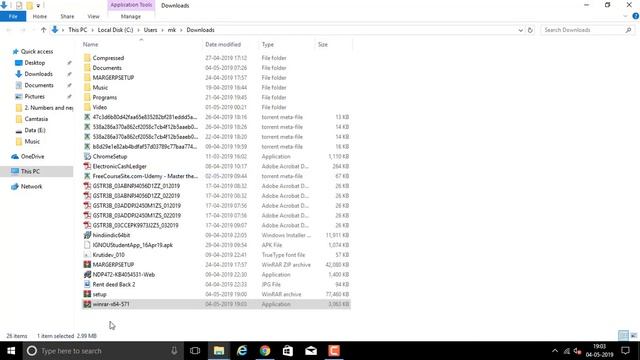This screenshot has height=360, width=640.
Task: Switch to large icons view button
Action: 633,336
